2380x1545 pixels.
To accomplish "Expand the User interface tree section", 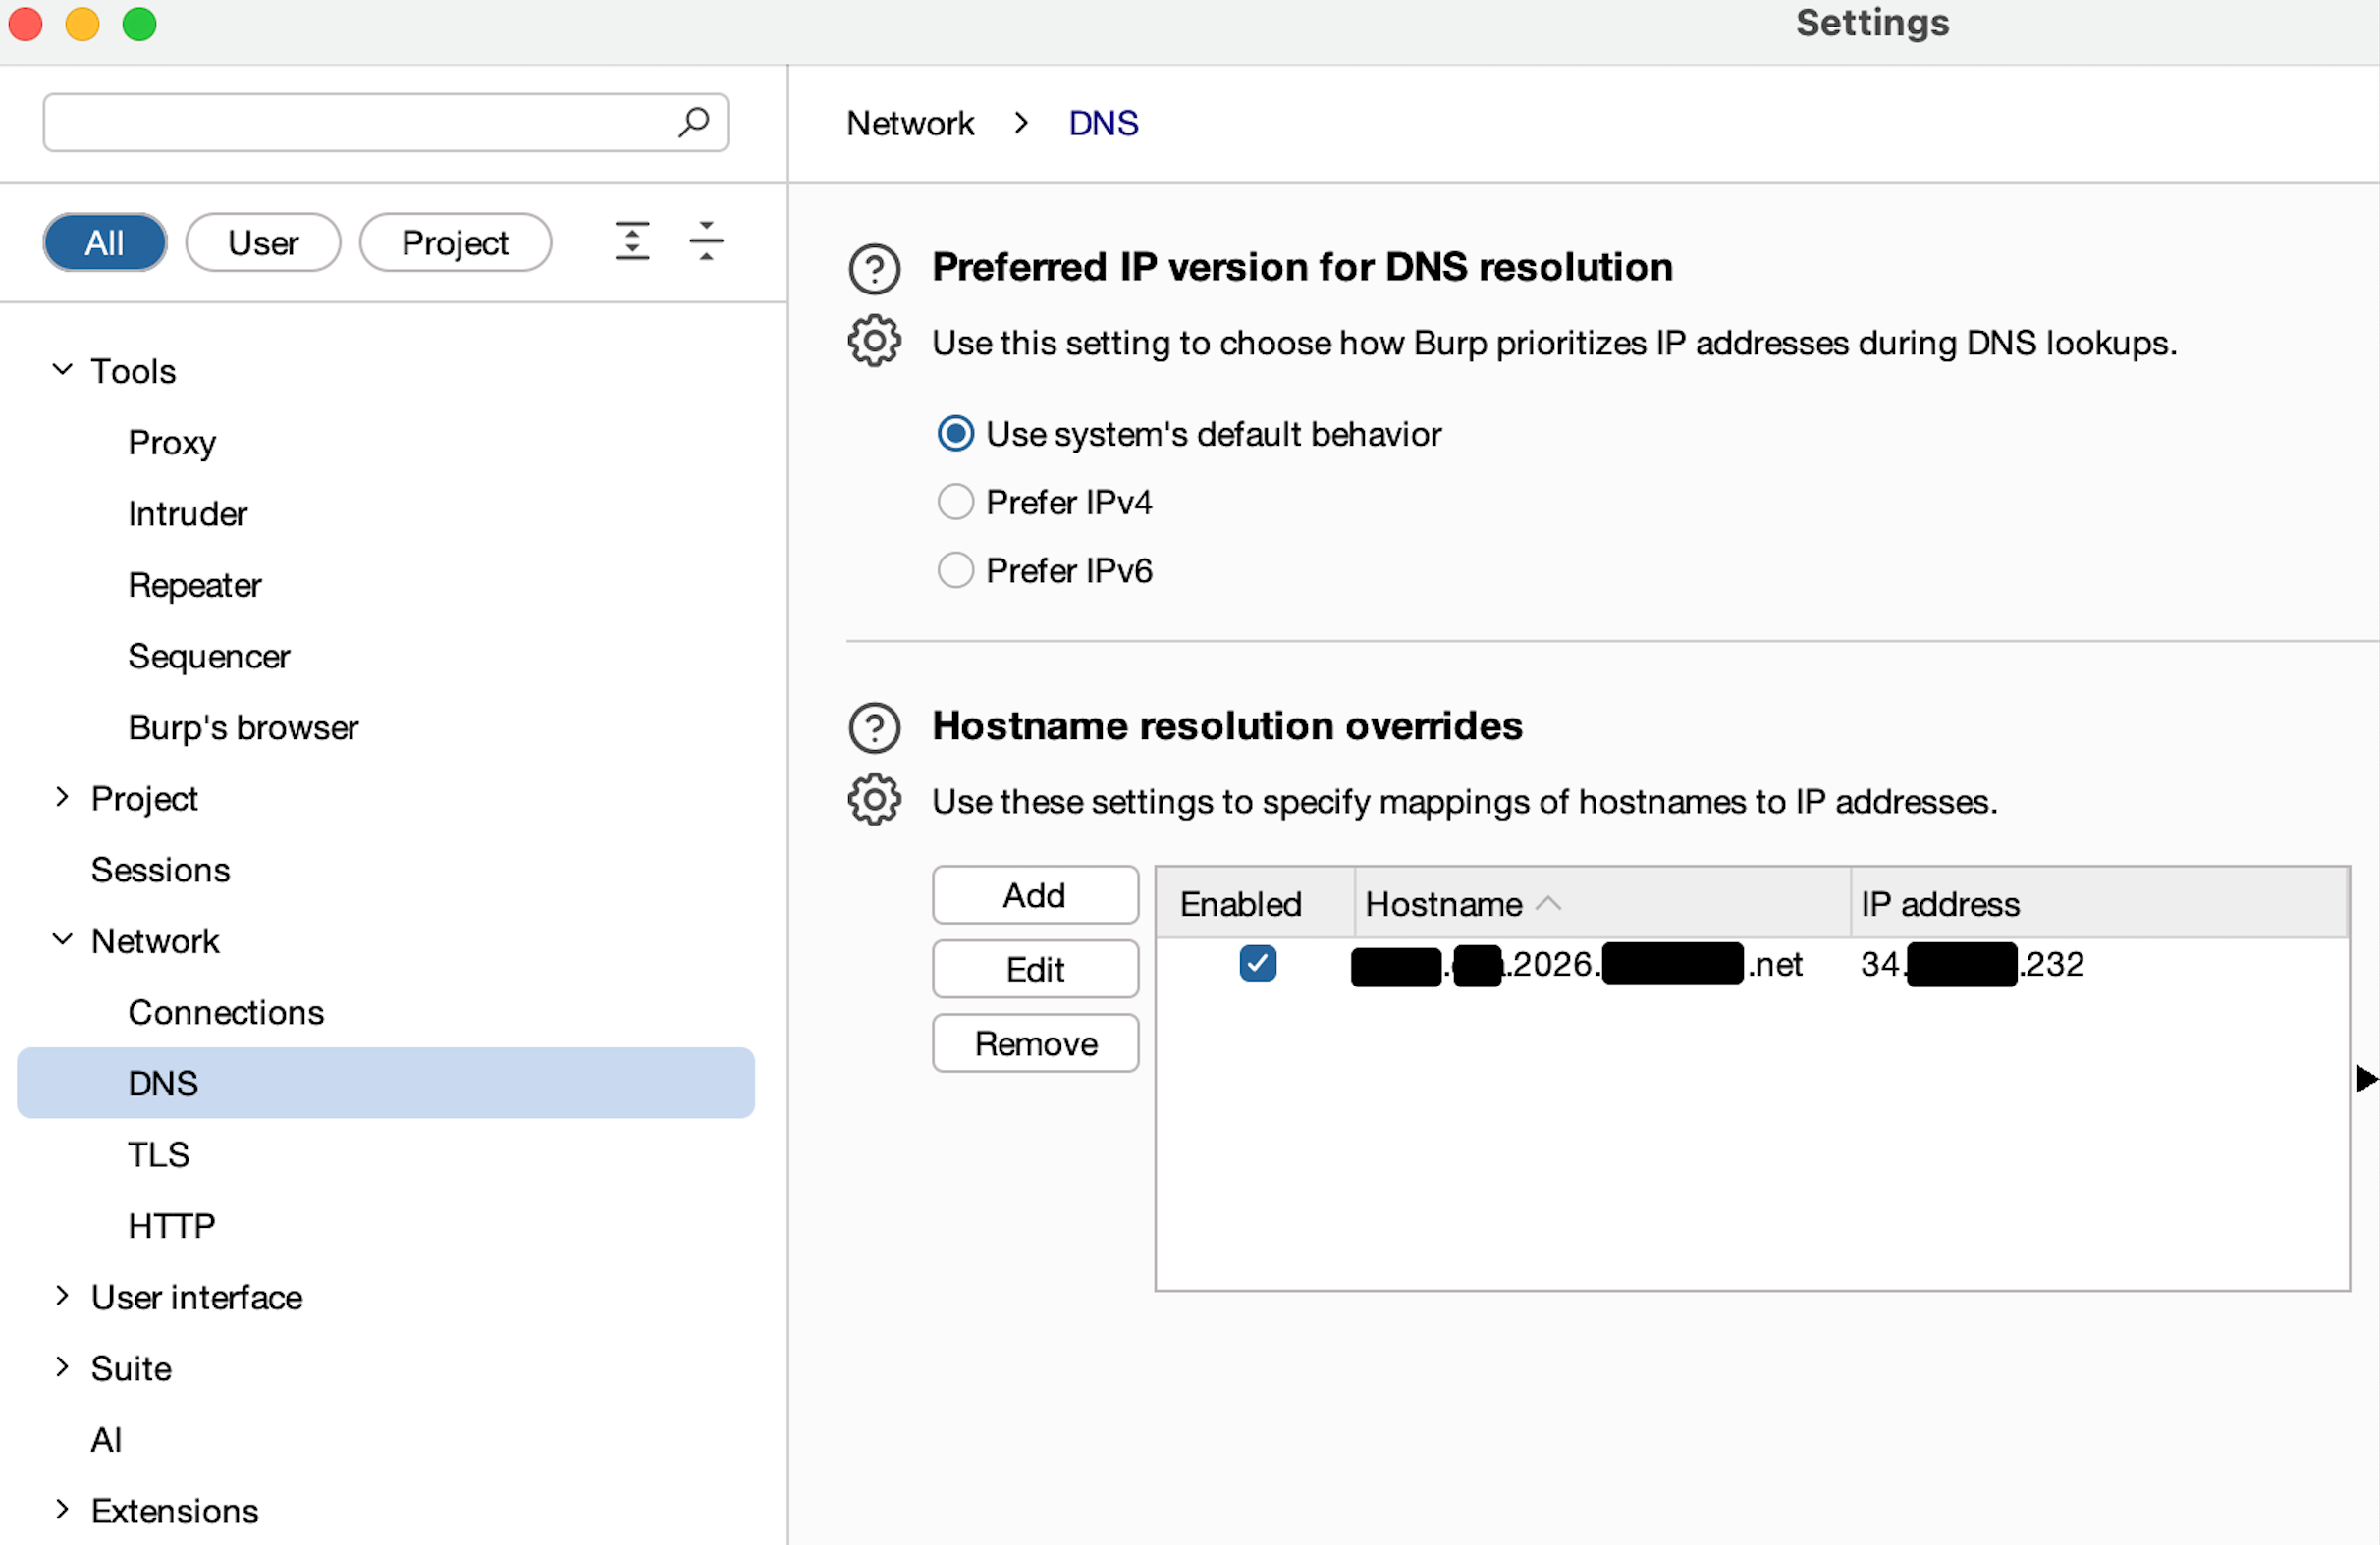I will [62, 1296].
